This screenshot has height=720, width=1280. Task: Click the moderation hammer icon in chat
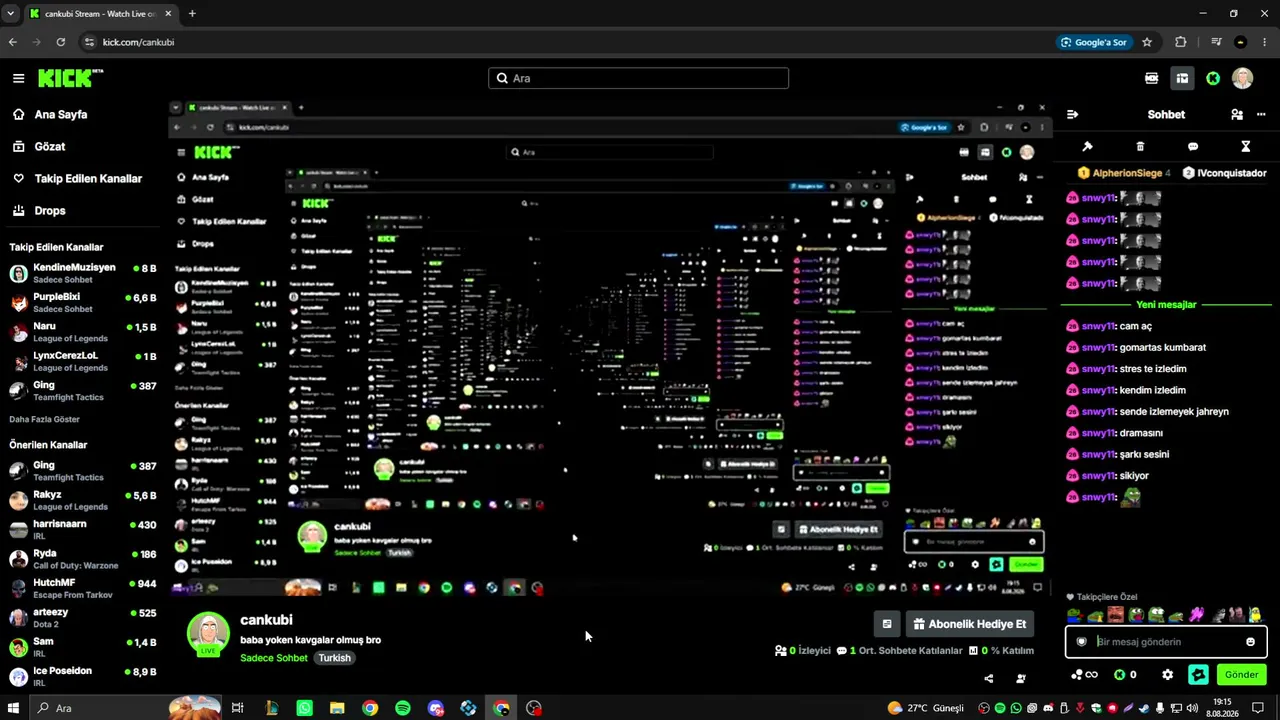[1088, 147]
